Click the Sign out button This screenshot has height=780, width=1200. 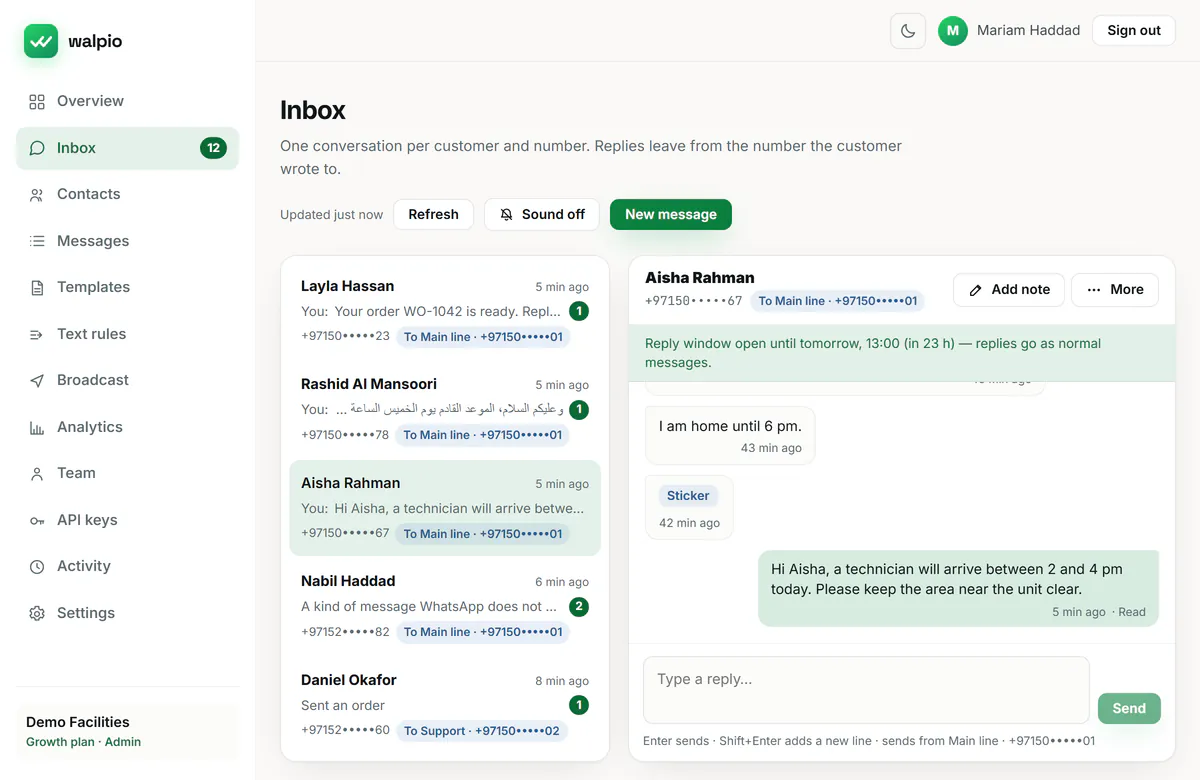[1134, 31]
